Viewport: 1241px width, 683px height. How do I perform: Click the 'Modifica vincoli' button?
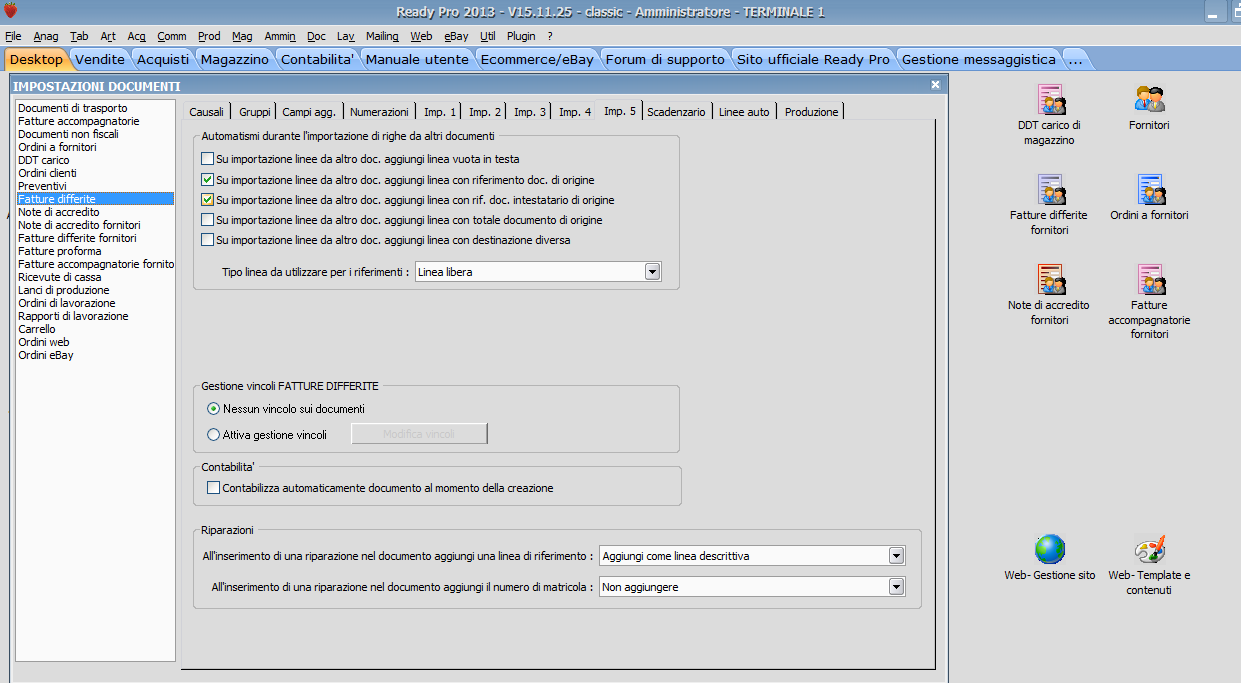[419, 434]
